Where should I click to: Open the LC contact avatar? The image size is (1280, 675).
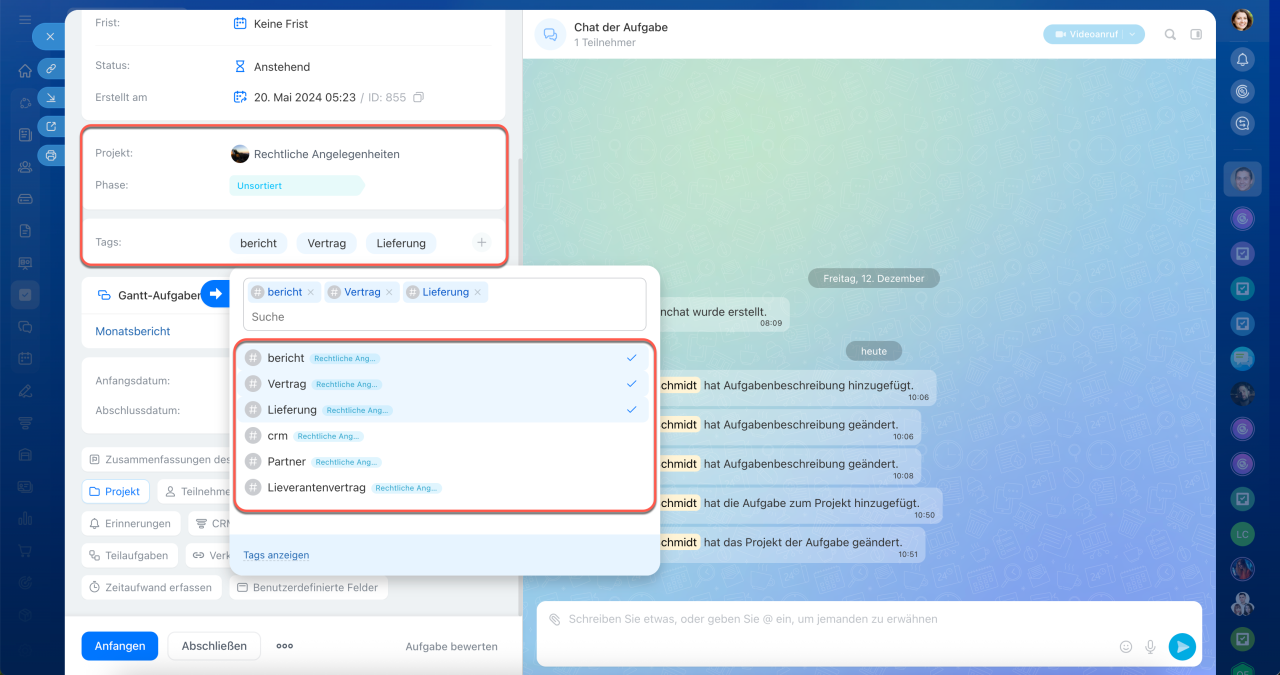pos(1242,533)
